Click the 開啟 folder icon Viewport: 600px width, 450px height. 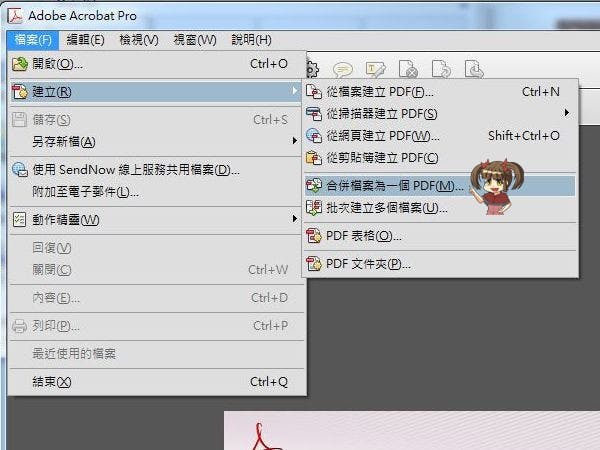pyautogui.click(x=20, y=64)
